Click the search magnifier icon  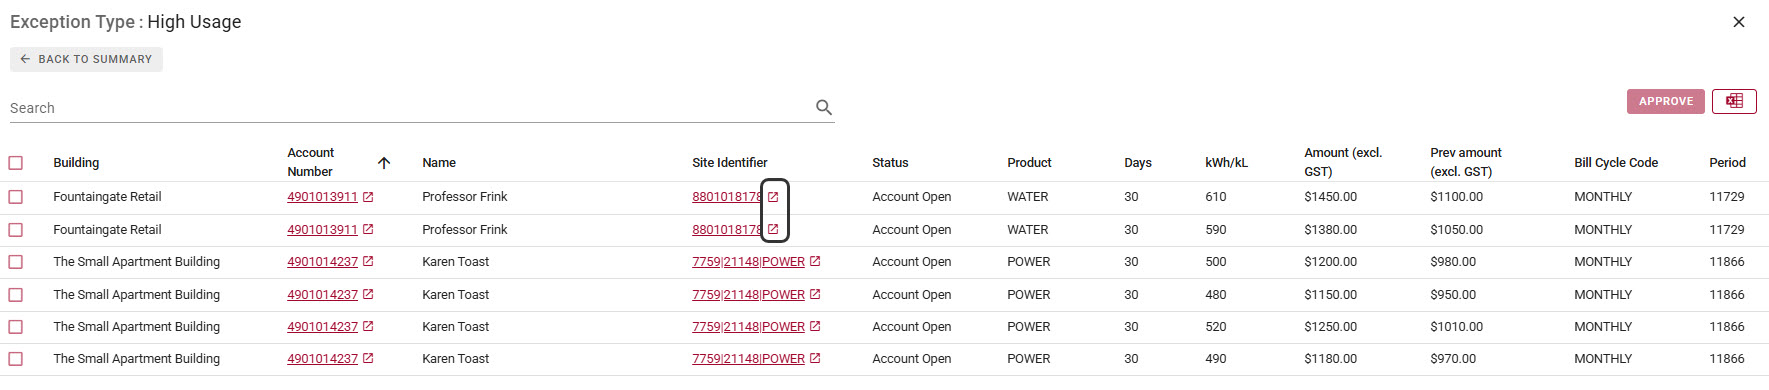[824, 107]
